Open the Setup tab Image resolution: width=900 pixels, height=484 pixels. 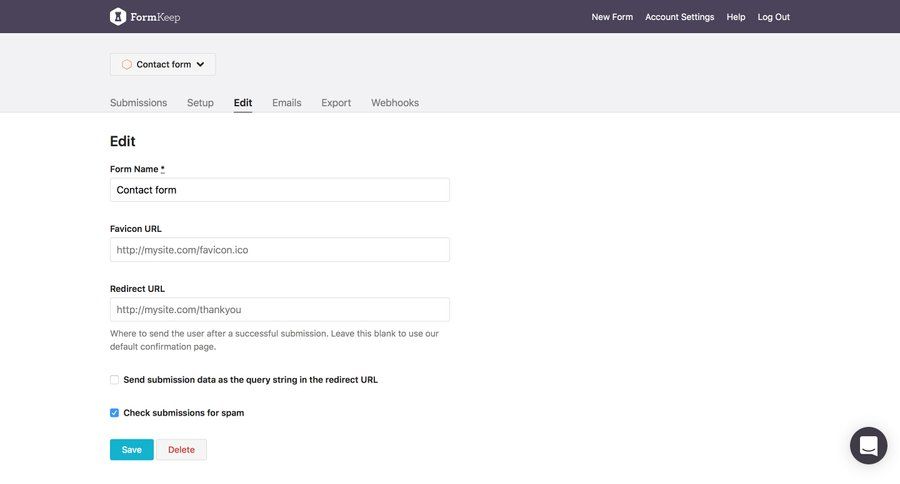200,103
